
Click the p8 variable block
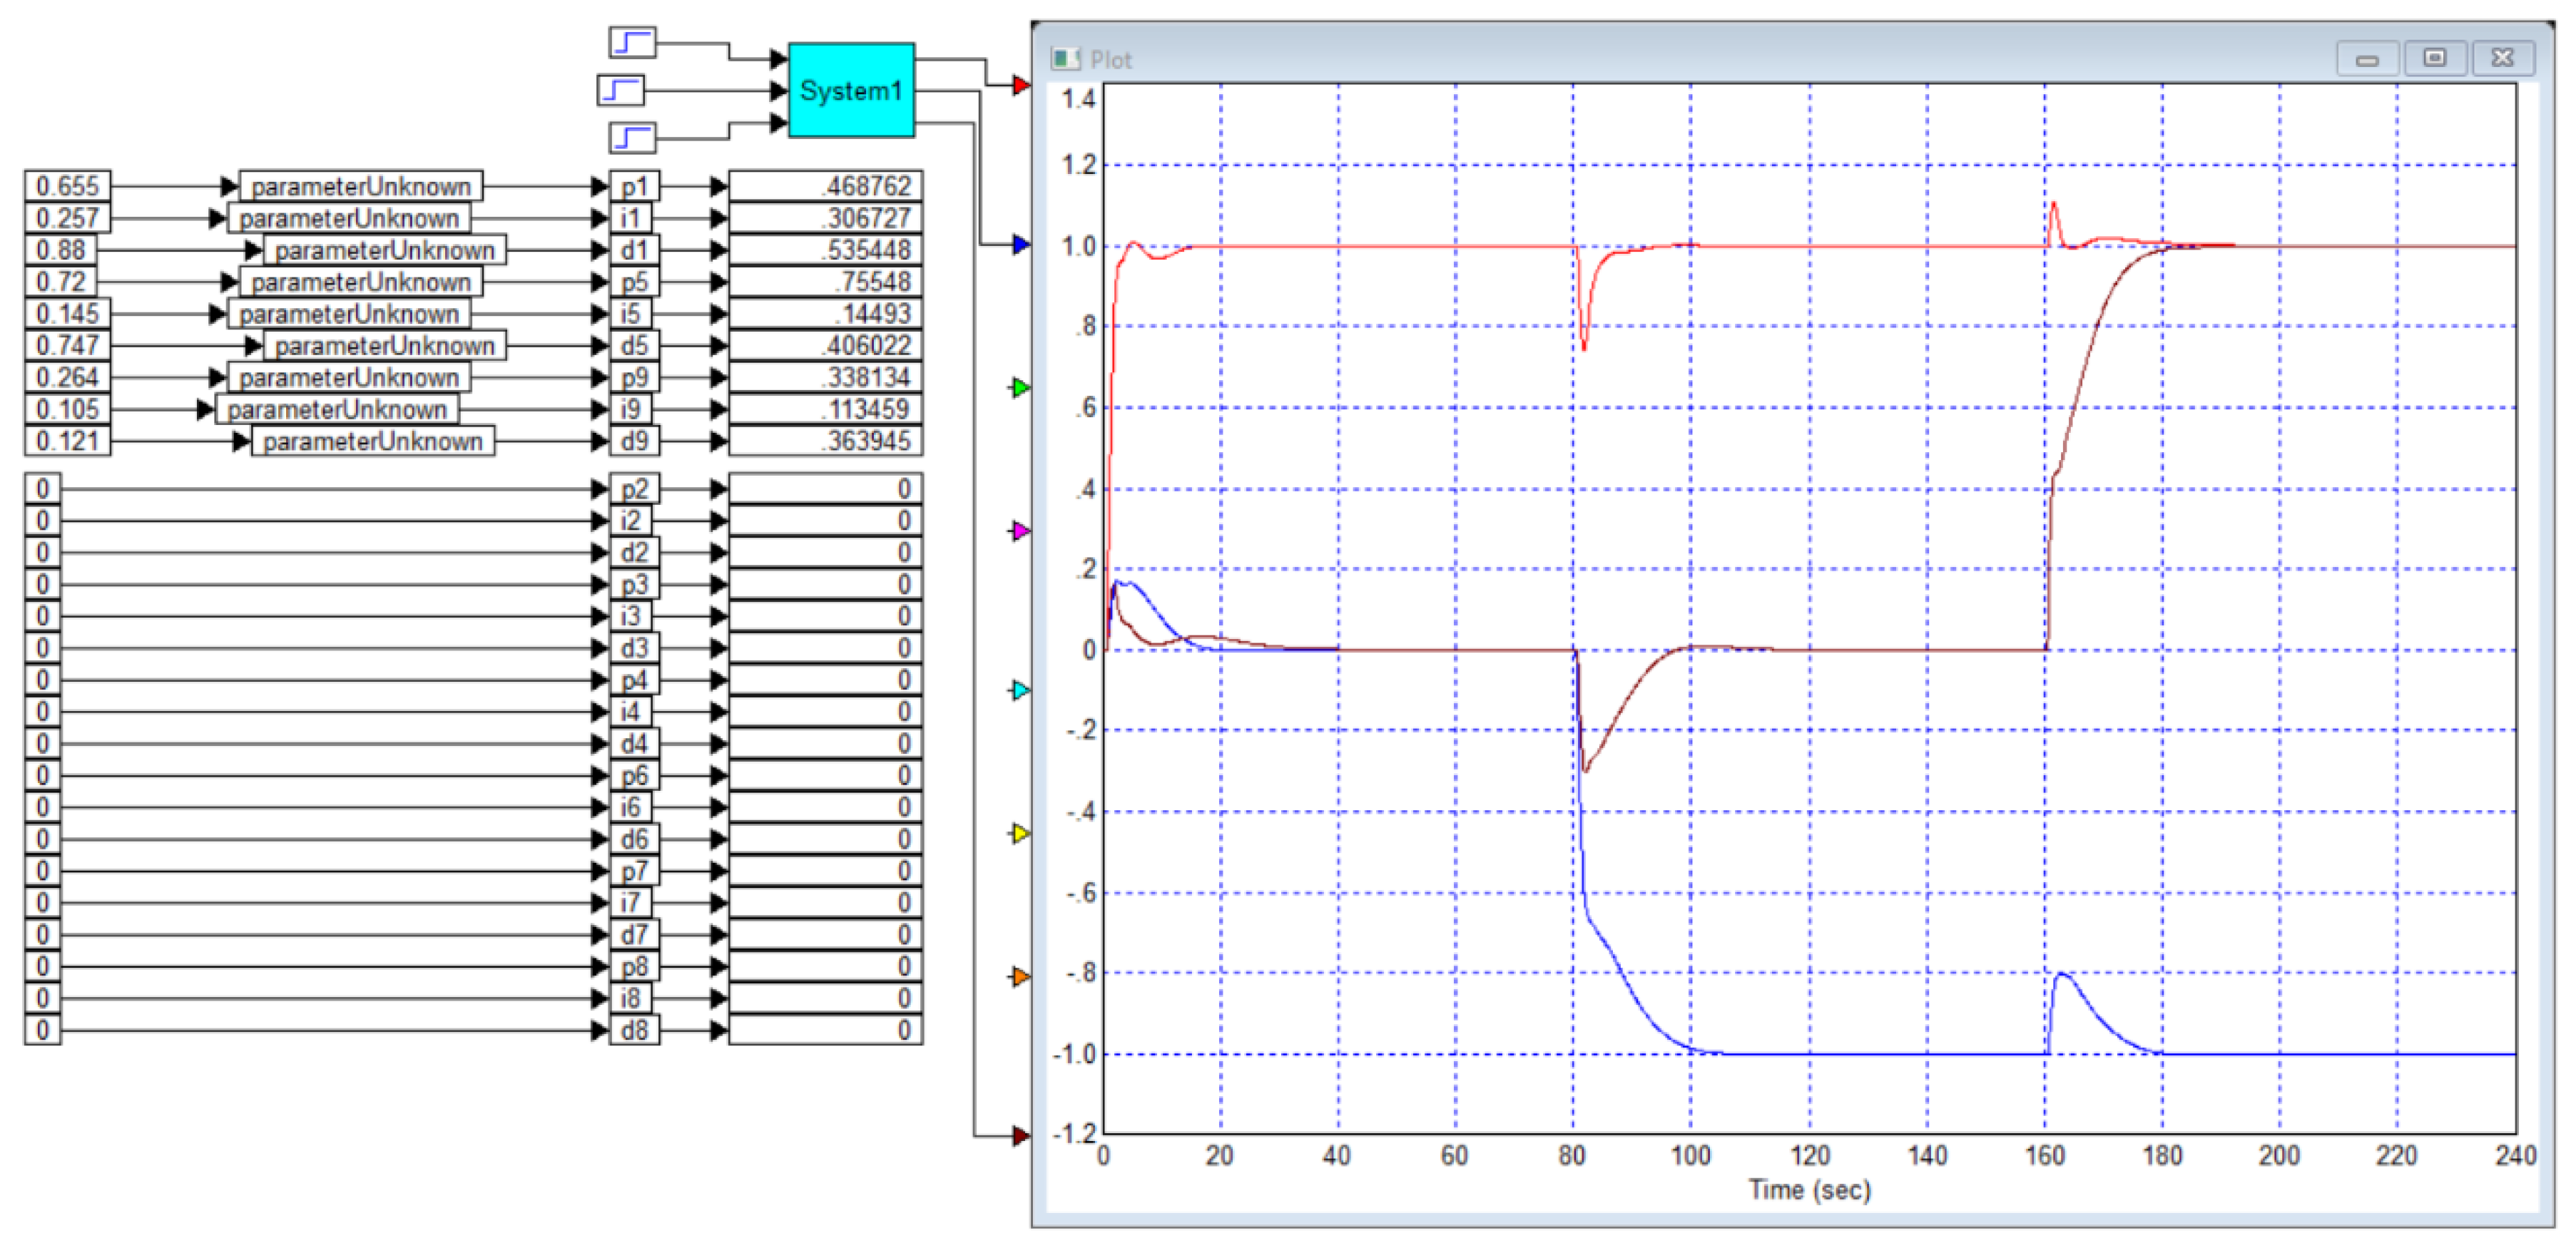click(x=634, y=966)
